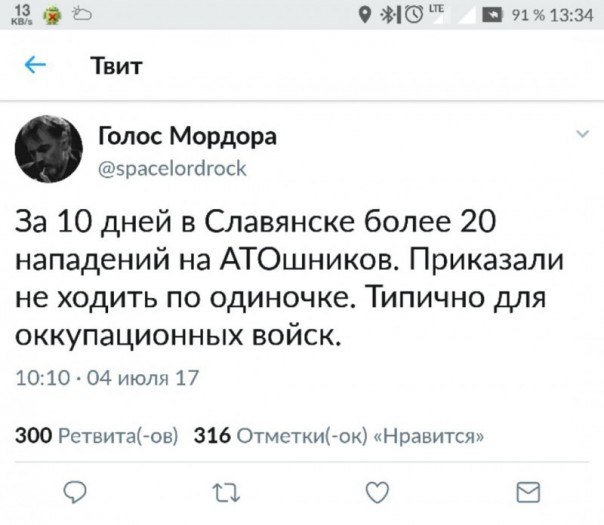Tap the battery icon in the status bar
This screenshot has height=525, width=604.
coord(496,14)
